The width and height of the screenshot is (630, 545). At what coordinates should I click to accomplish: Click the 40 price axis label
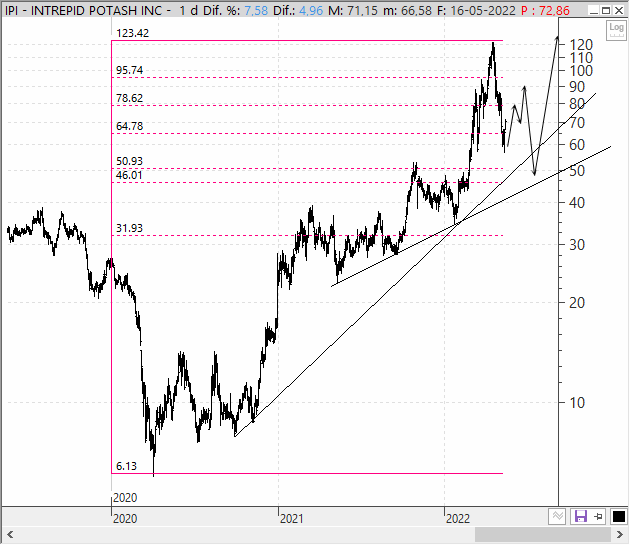point(577,203)
